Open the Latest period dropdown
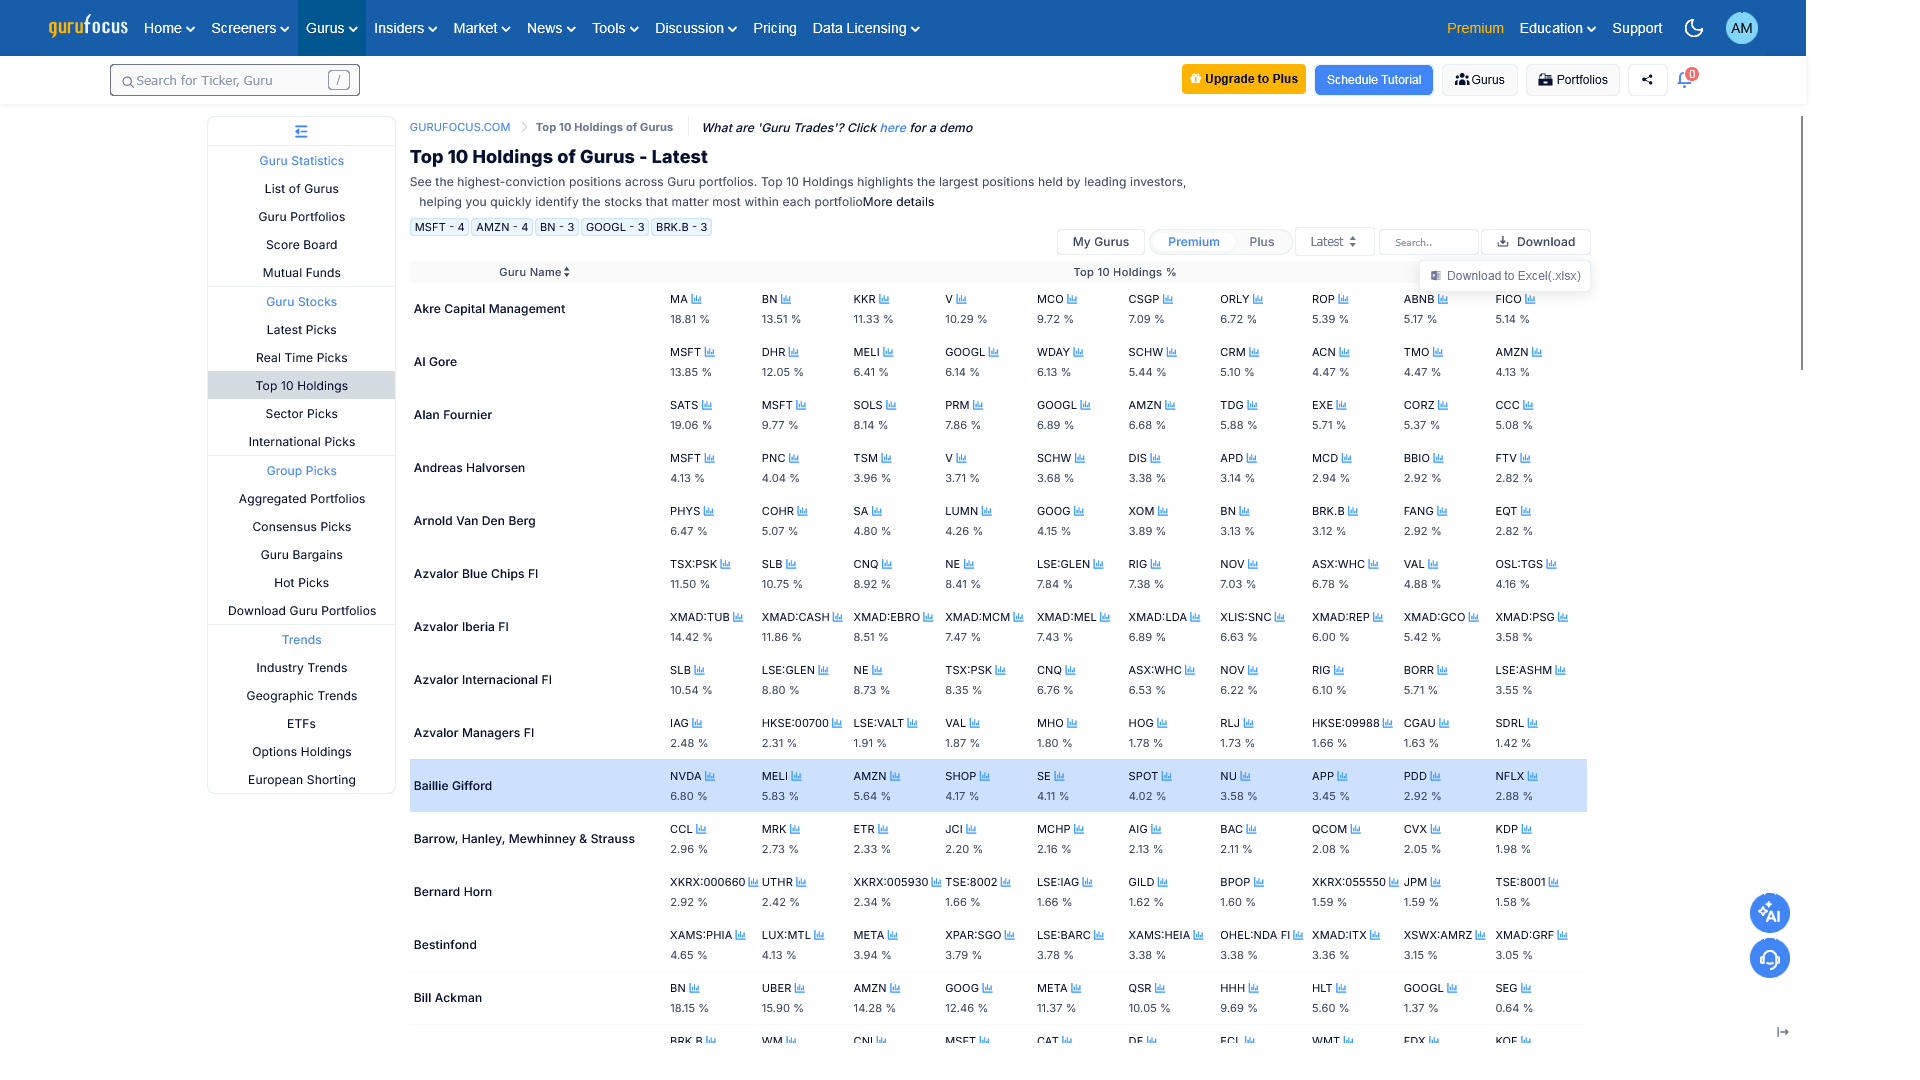Screen dimensions: 1920x1080 coord(1334,242)
